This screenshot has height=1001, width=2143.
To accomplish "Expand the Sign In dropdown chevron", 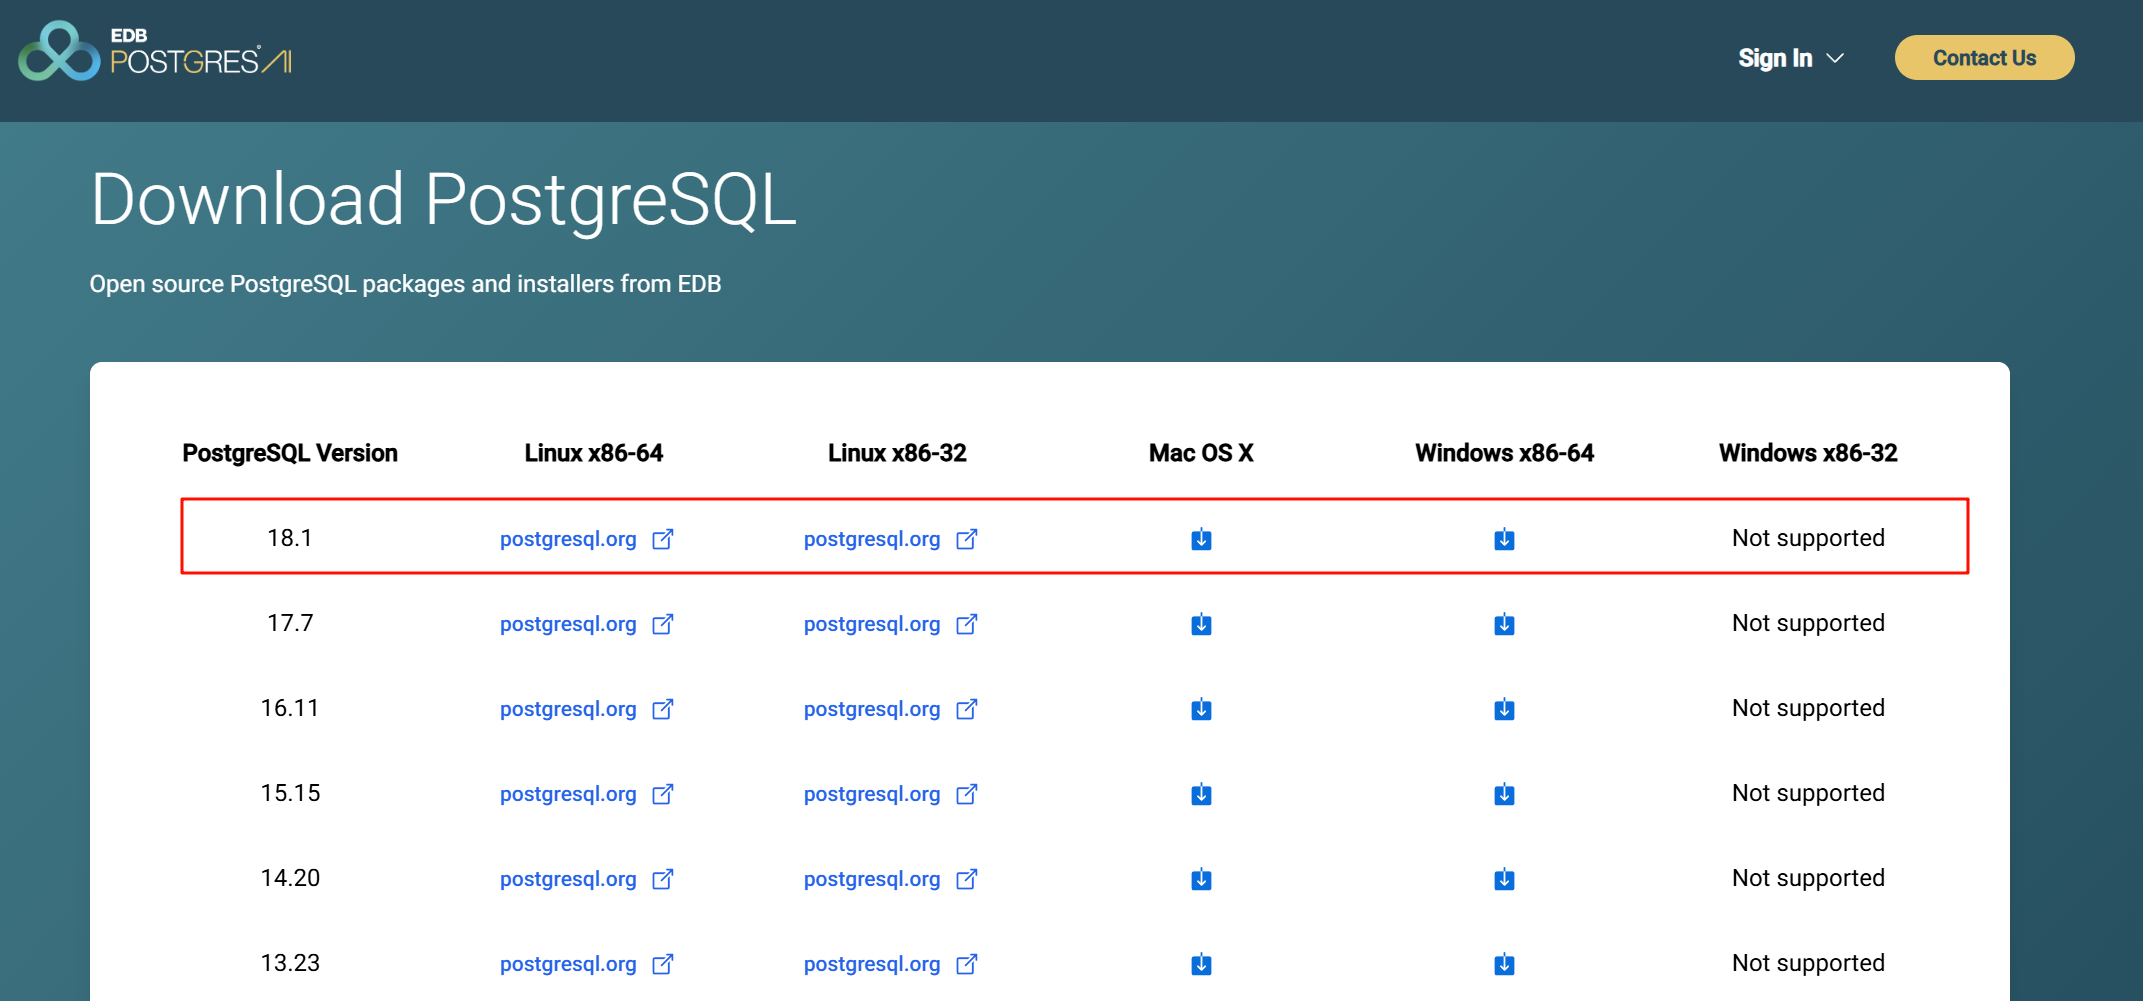I will 1835,59.
